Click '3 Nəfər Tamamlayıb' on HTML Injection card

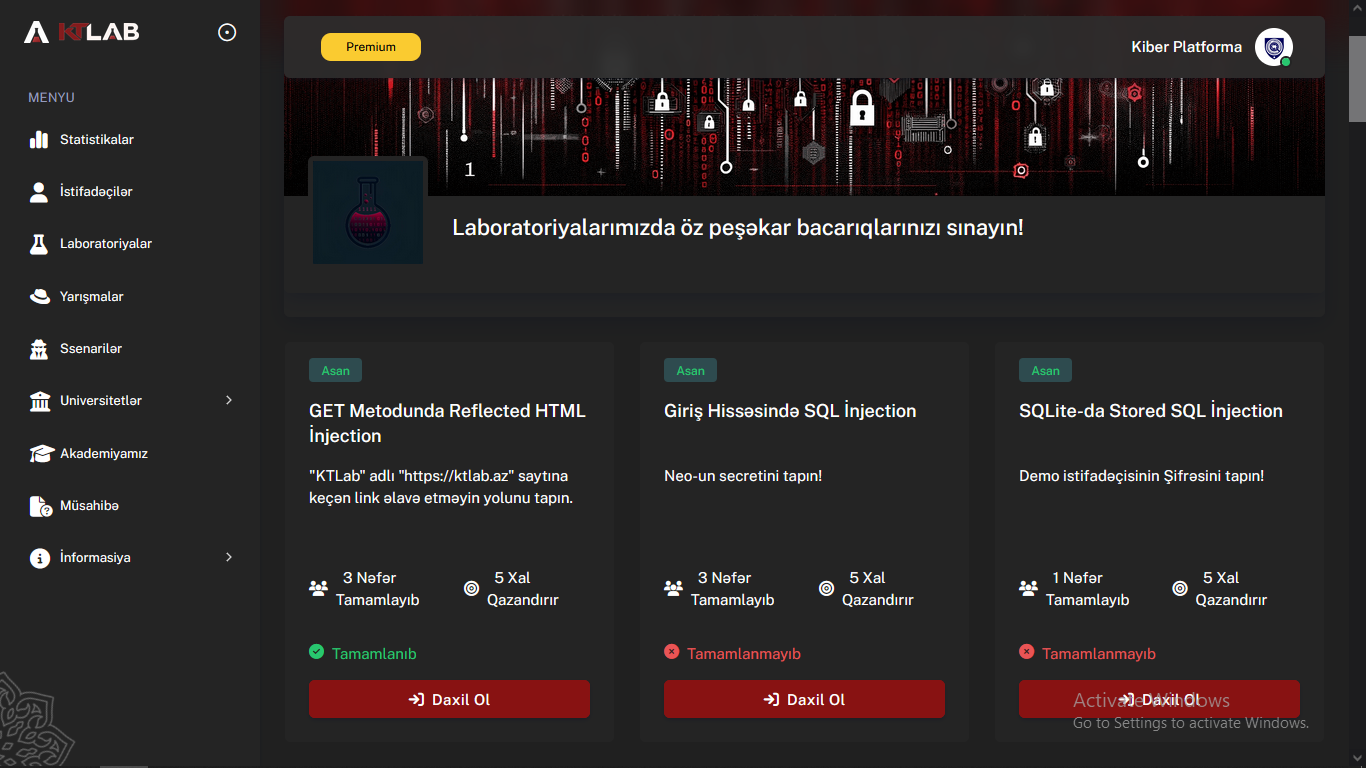377,589
